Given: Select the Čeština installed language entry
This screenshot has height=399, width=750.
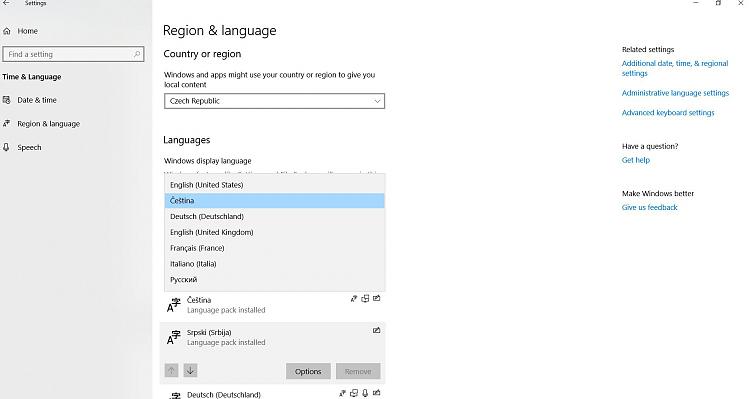Looking at the screenshot, I should 273,305.
